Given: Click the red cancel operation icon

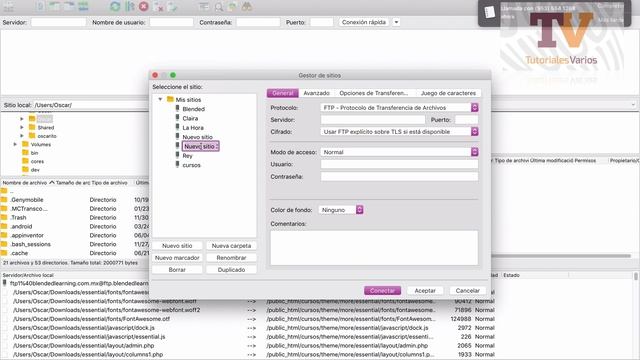Looking at the screenshot, I should (x=144, y=6).
